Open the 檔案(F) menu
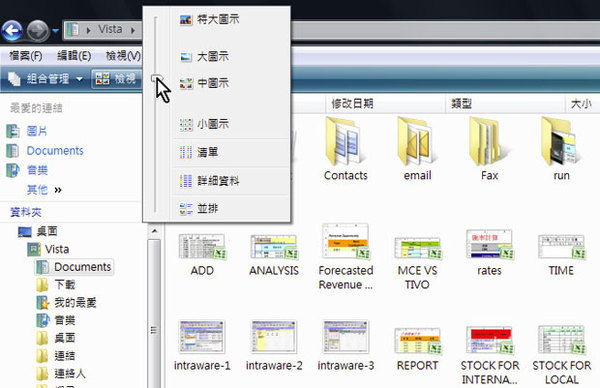The height and width of the screenshot is (388, 600). 26,56
